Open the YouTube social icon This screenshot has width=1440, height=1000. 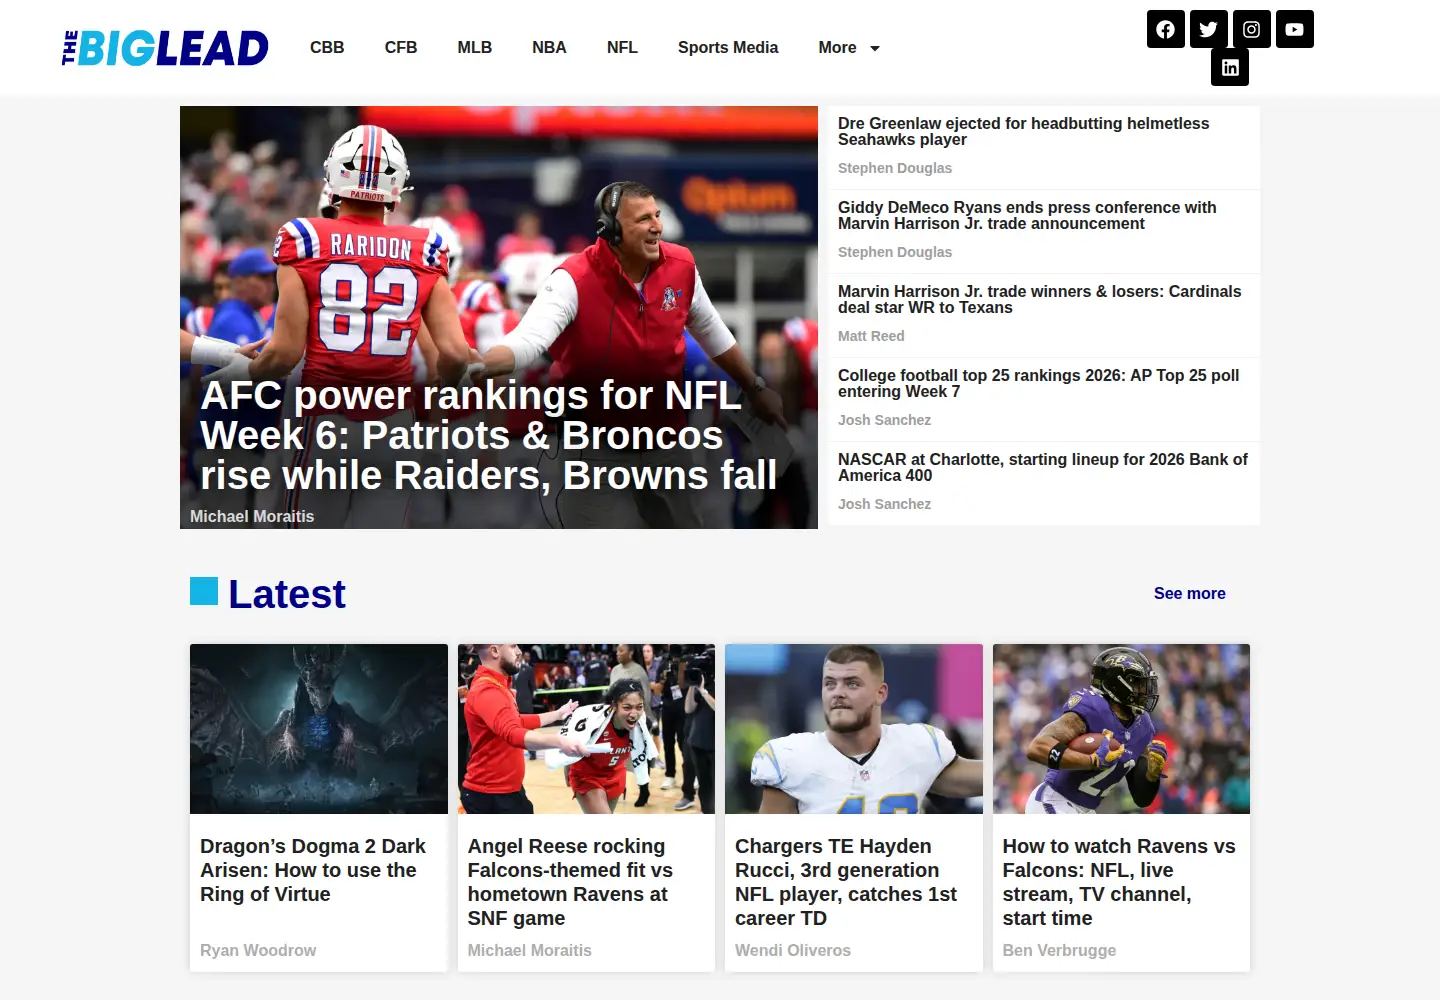click(x=1294, y=29)
